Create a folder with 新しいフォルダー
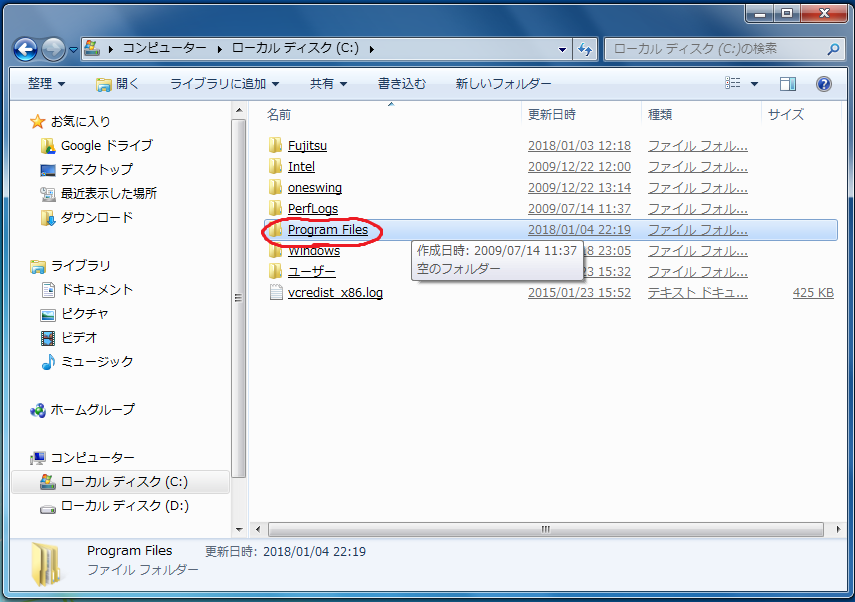This screenshot has height=602, width=855. (503, 83)
